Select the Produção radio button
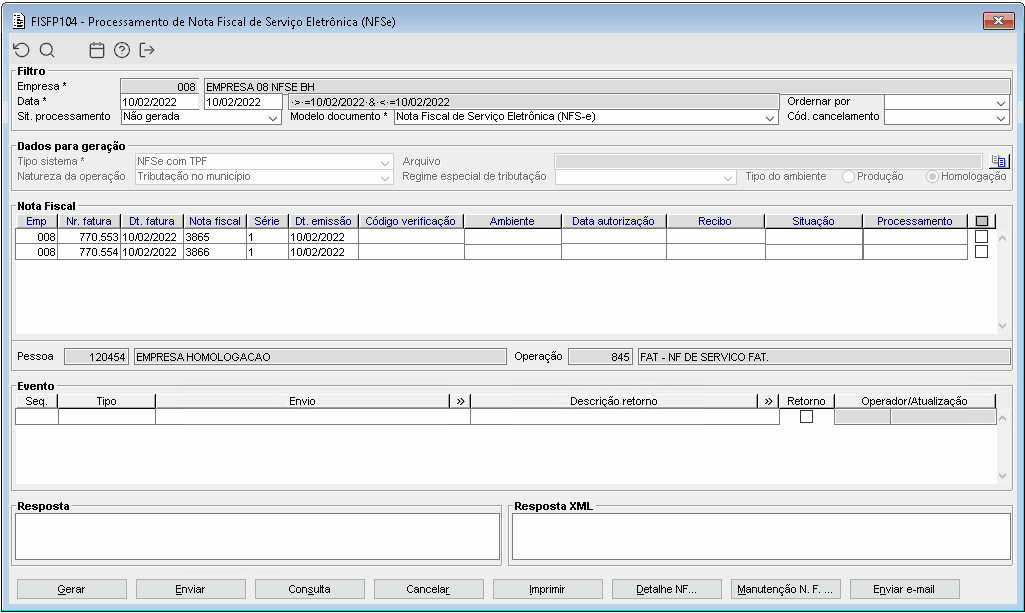This screenshot has height=613, width=1025. coord(849,176)
